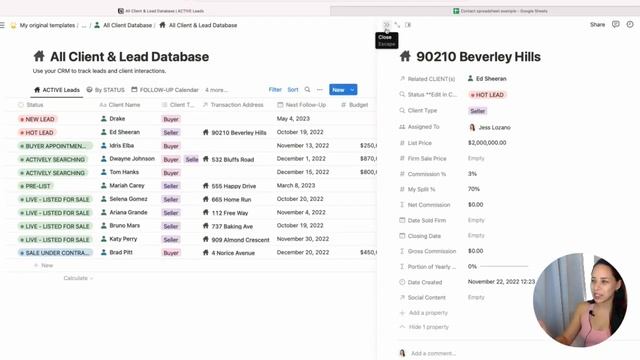Click HOT LEAD status tag in table

[x=37, y=133]
